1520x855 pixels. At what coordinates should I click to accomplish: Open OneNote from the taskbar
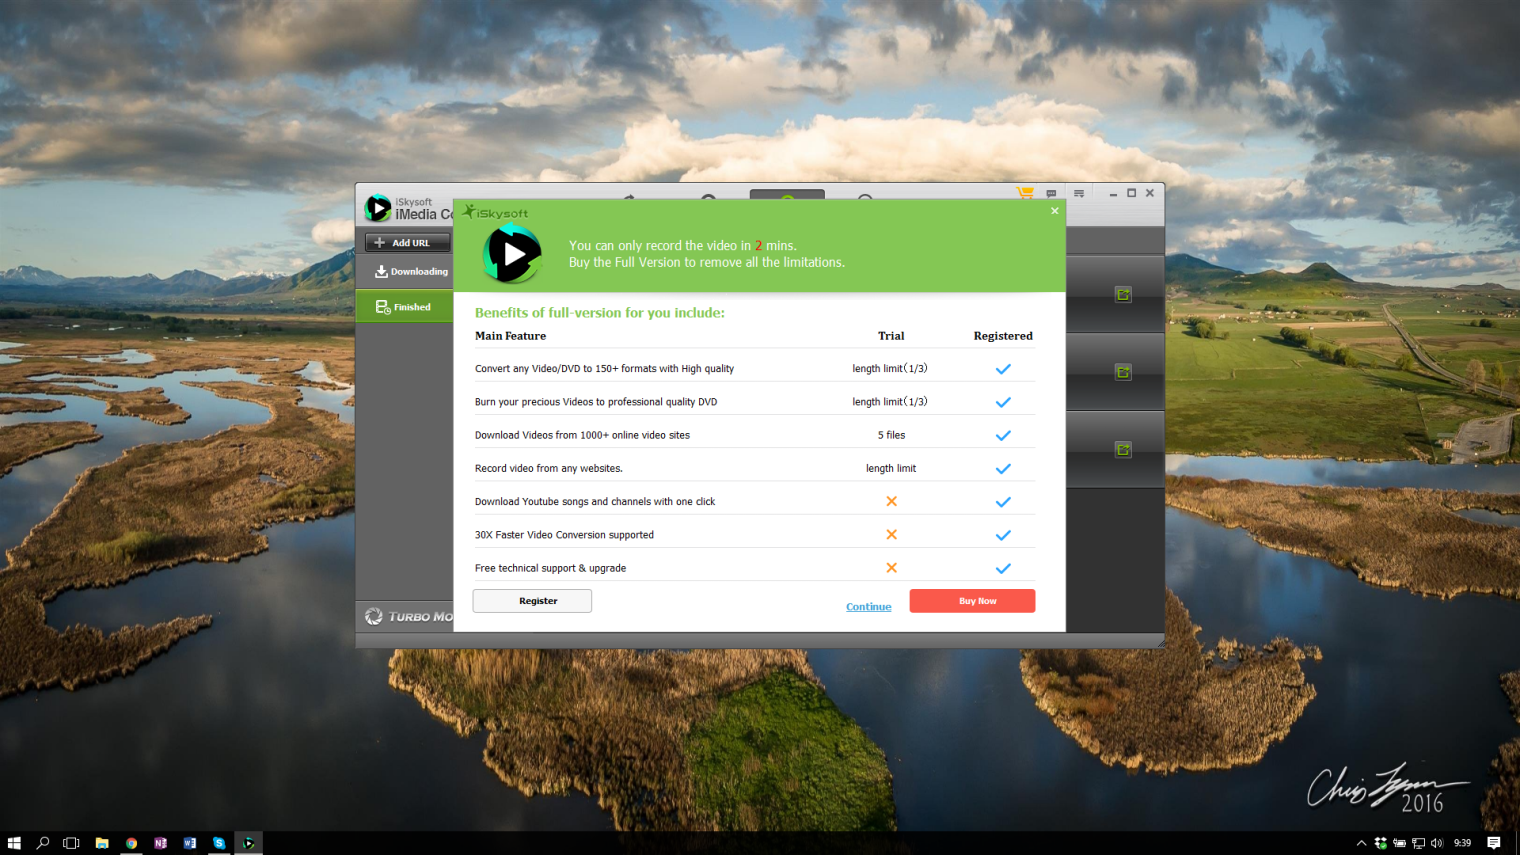click(x=160, y=843)
